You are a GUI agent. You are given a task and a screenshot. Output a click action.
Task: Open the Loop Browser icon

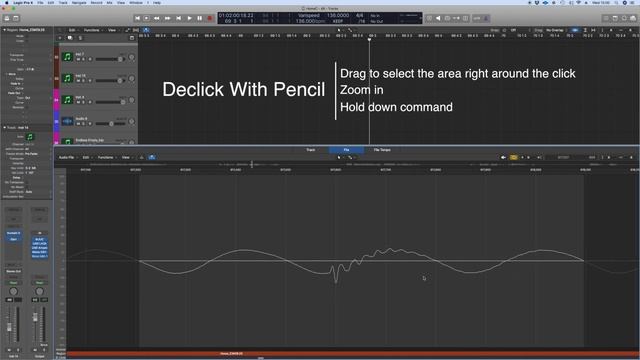(x=624, y=18)
